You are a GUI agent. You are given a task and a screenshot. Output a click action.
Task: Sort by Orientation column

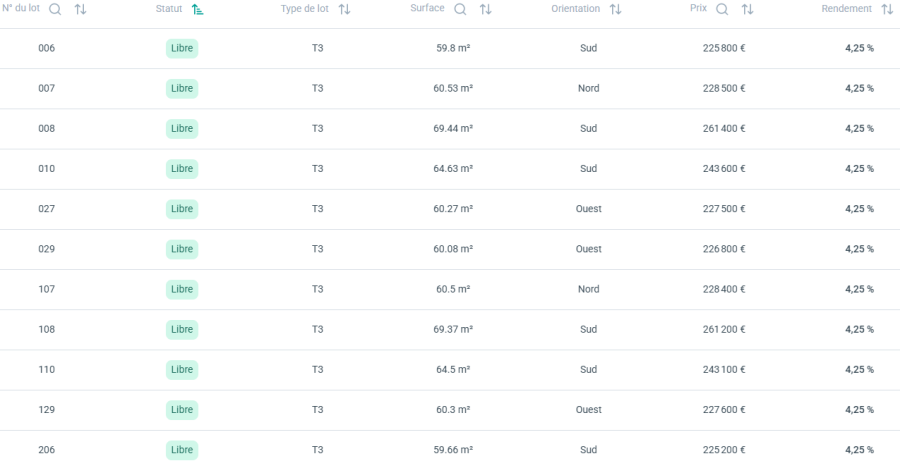point(615,9)
